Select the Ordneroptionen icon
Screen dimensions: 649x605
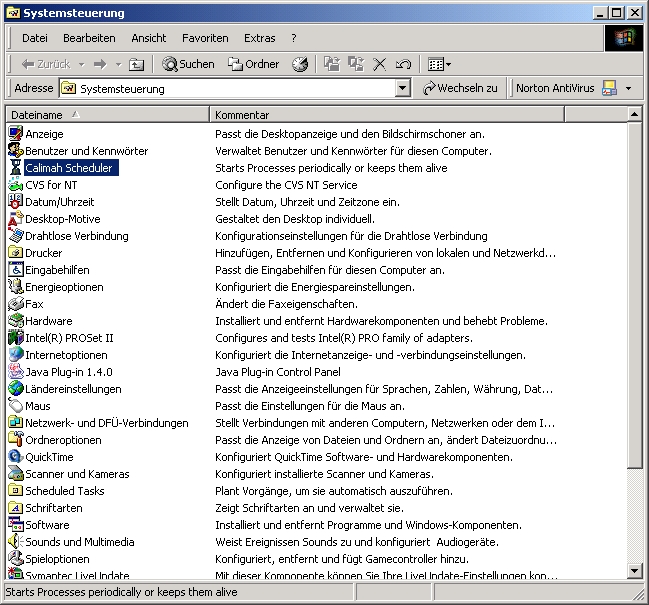[x=16, y=439]
